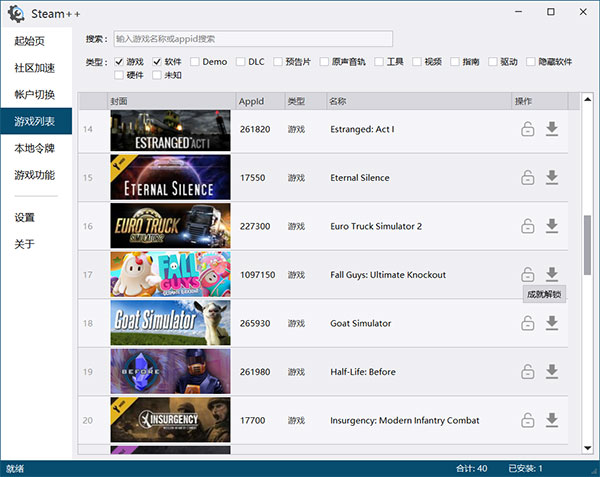Click unlock icon for Goat Simulator
The image size is (600, 477).
coord(527,323)
